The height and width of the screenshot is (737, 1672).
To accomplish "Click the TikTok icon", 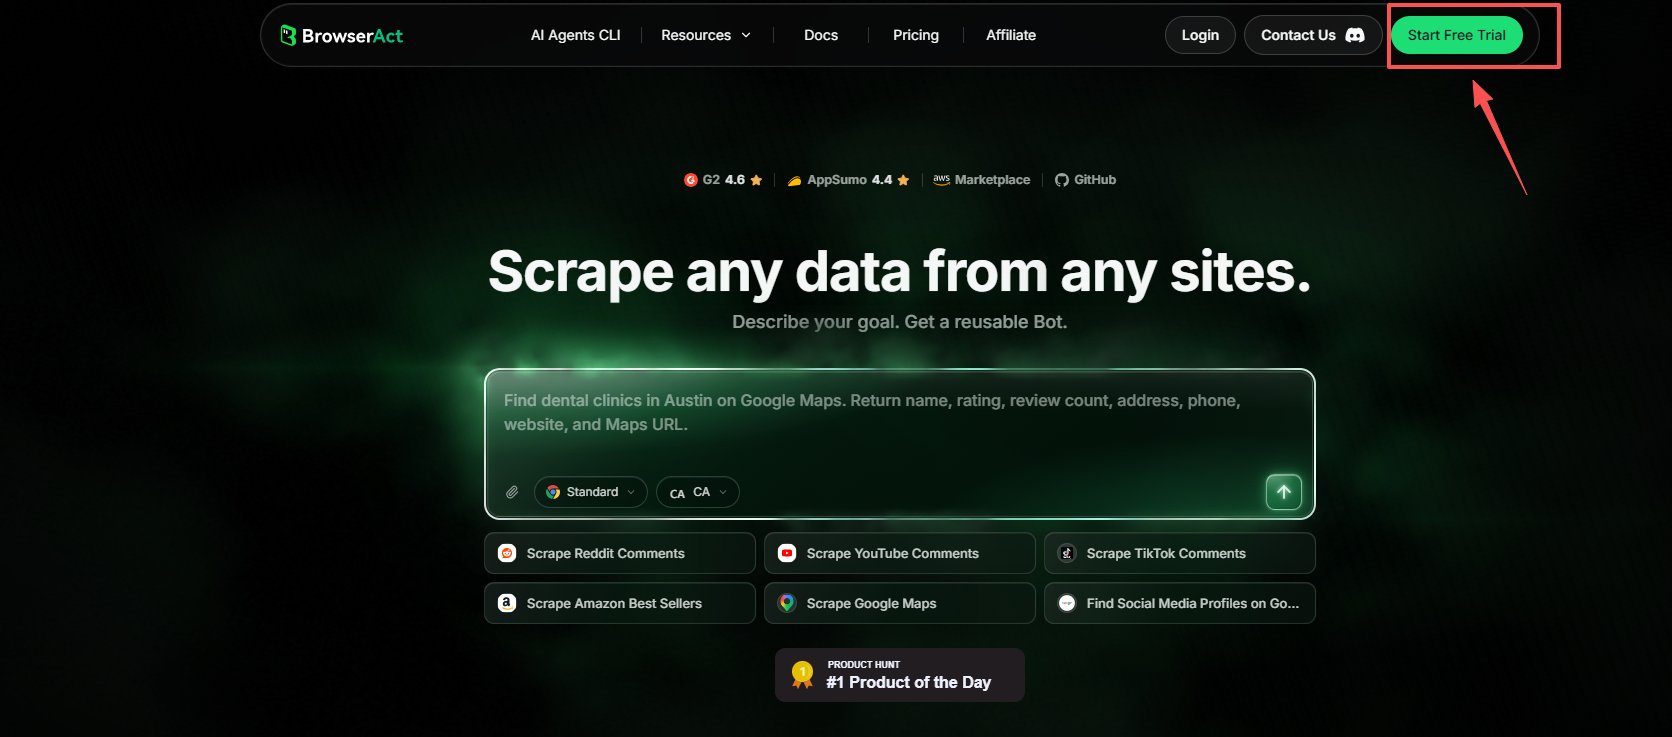I will coord(1067,553).
